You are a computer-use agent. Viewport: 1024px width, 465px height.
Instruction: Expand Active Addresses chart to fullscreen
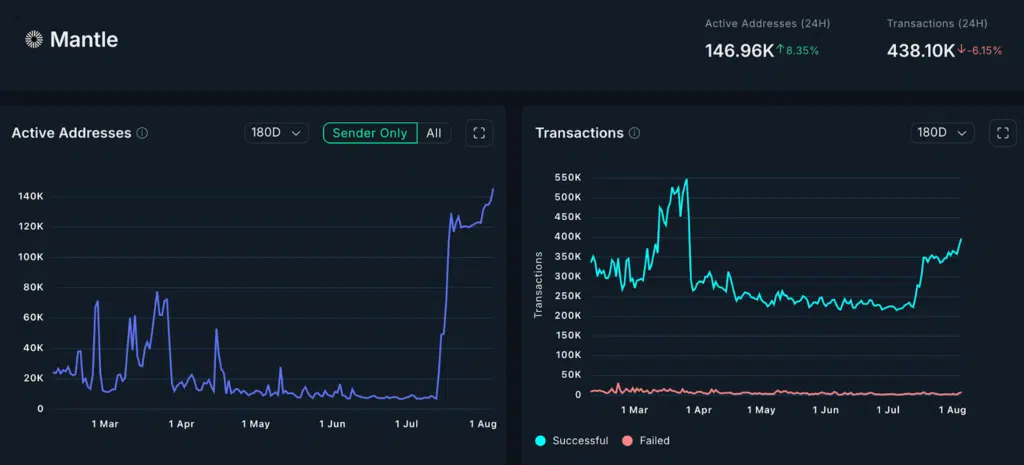tap(479, 133)
